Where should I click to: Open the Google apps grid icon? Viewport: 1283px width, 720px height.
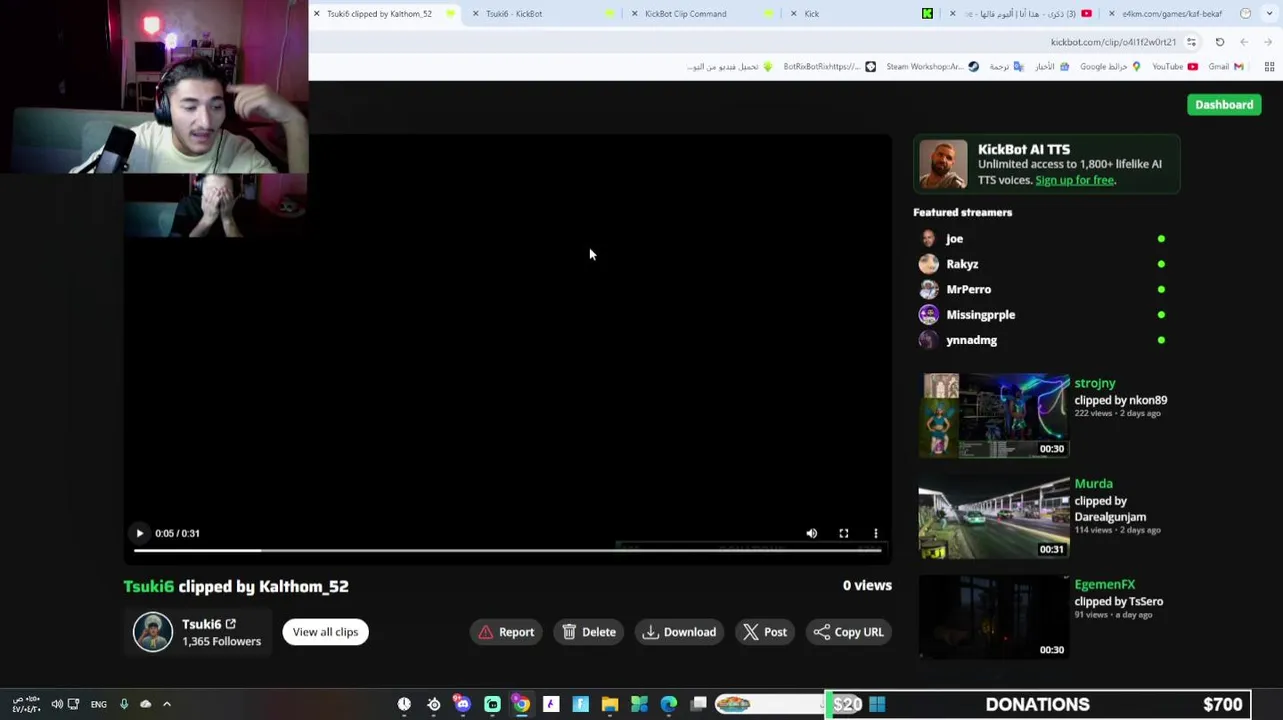pyautogui.click(x=1269, y=67)
